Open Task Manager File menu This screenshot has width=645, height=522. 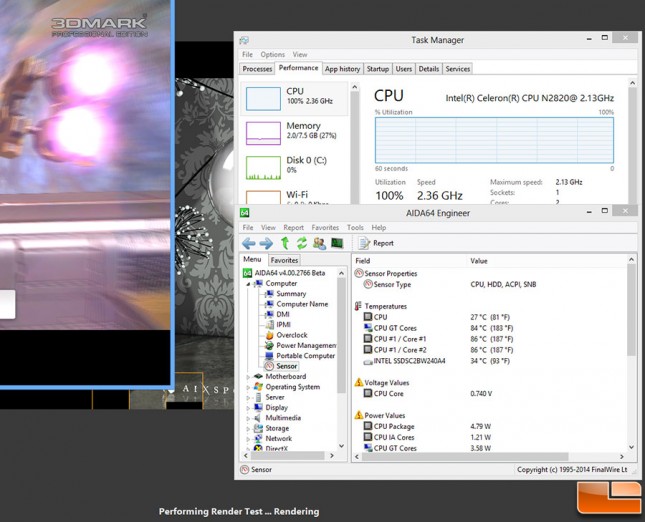[x=247, y=54]
